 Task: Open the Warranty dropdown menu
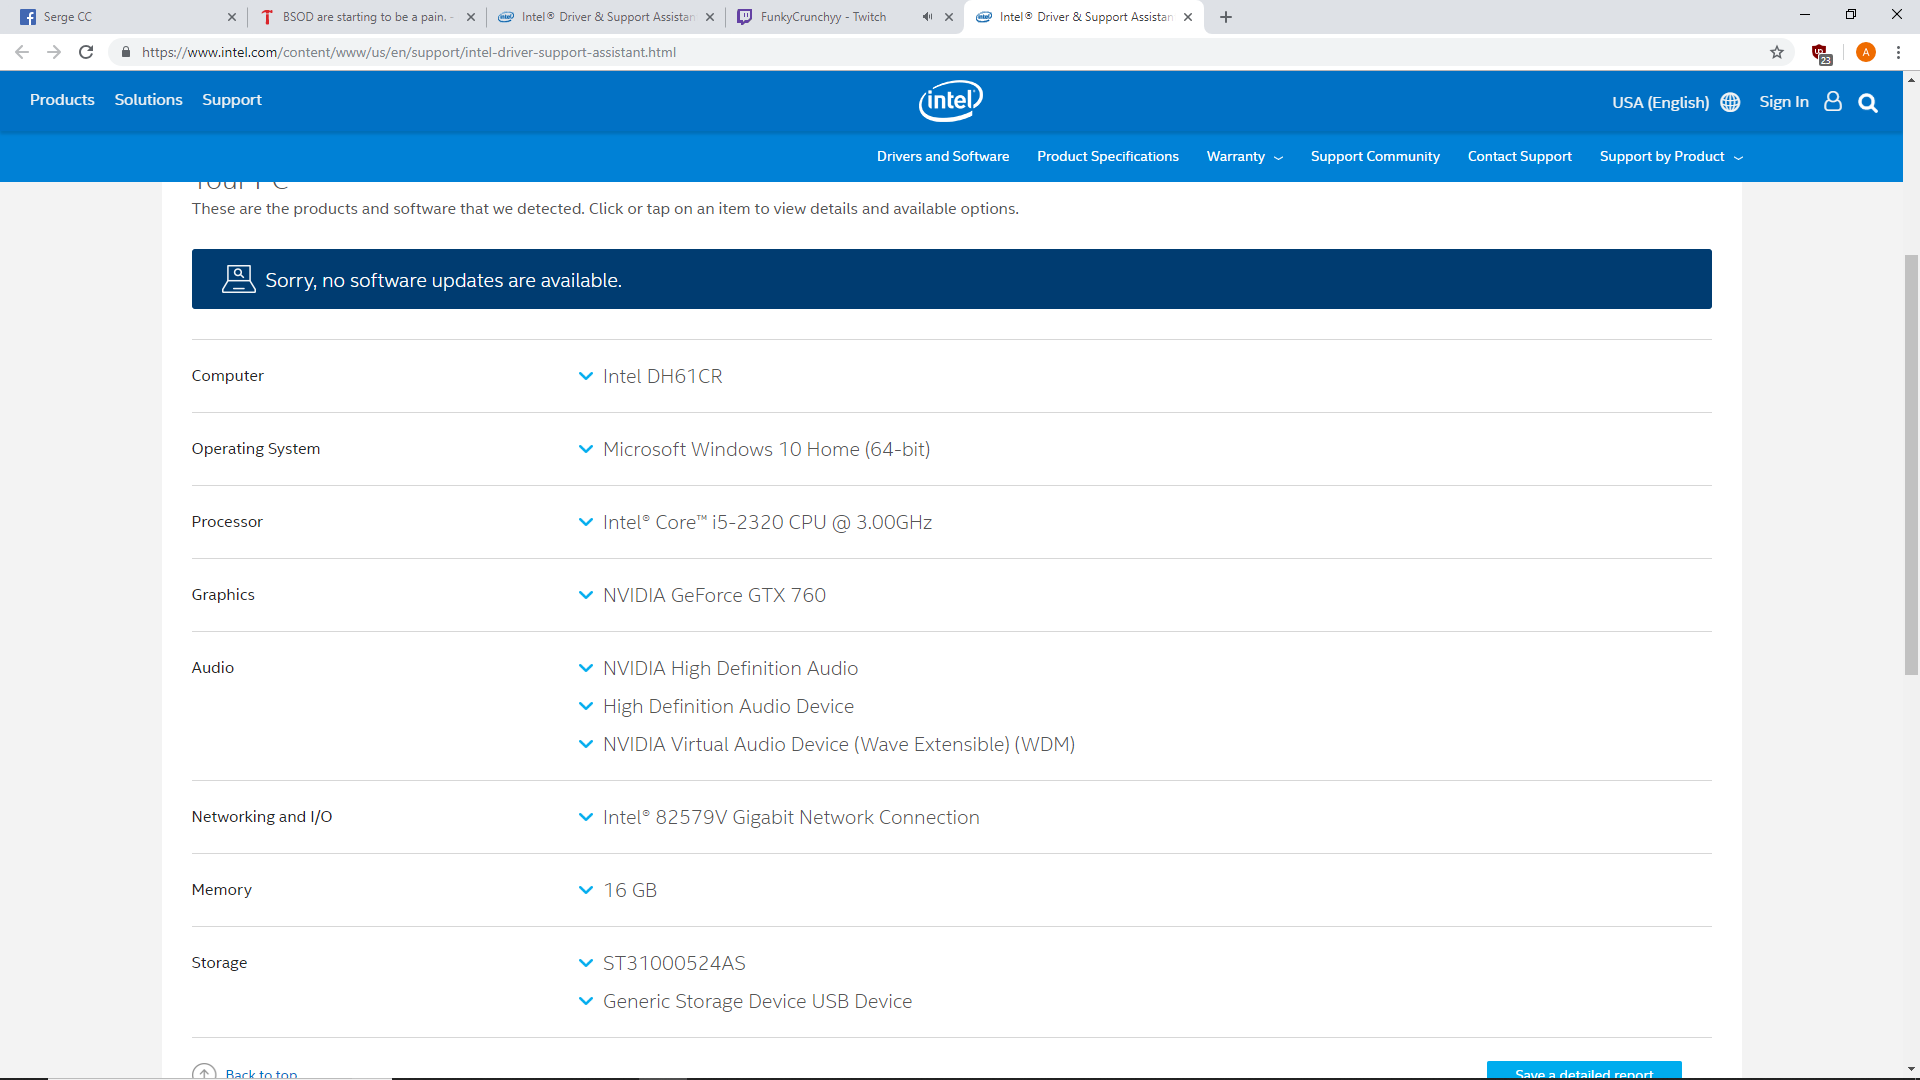tap(1244, 157)
